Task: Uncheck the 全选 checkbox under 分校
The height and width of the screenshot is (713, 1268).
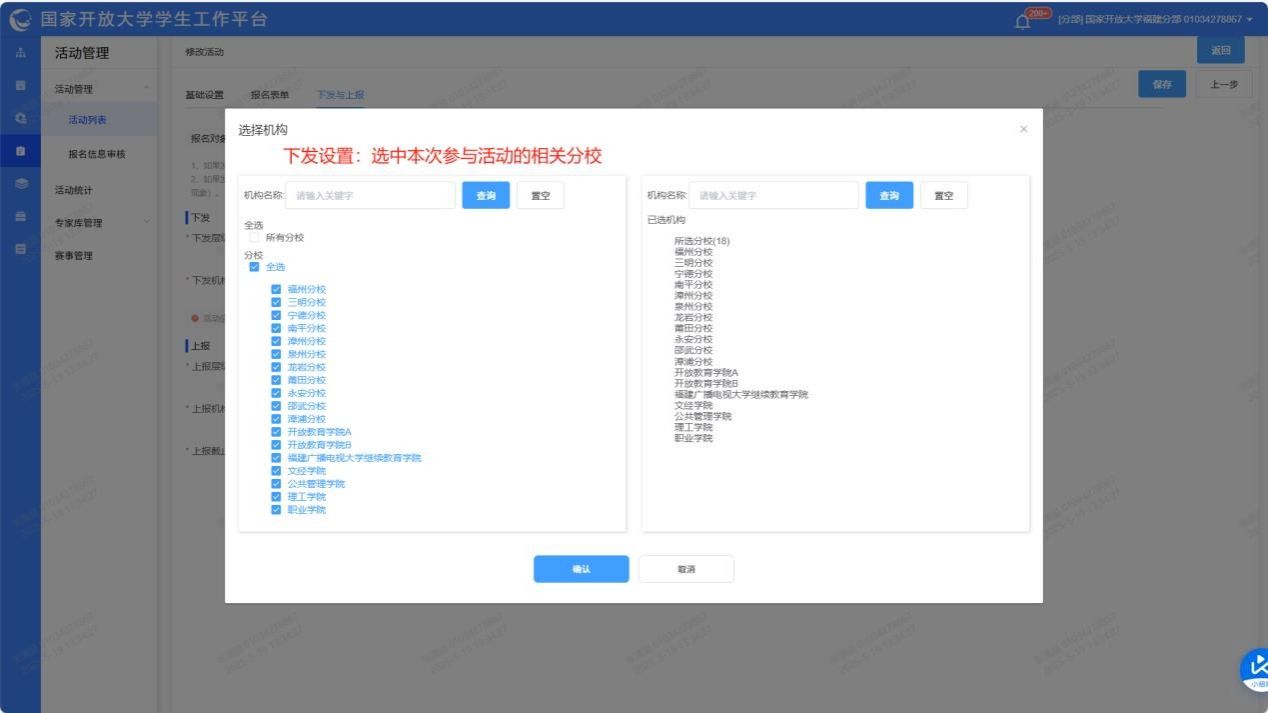Action: [x=254, y=267]
